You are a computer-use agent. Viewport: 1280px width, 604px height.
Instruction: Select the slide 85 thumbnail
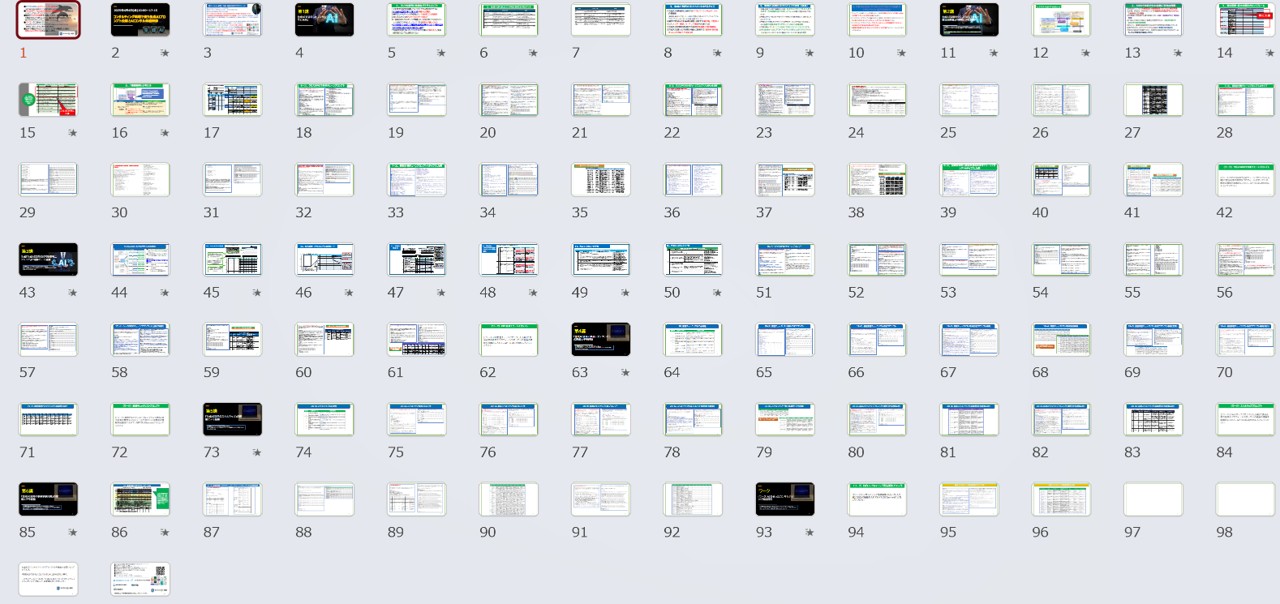(x=48, y=500)
